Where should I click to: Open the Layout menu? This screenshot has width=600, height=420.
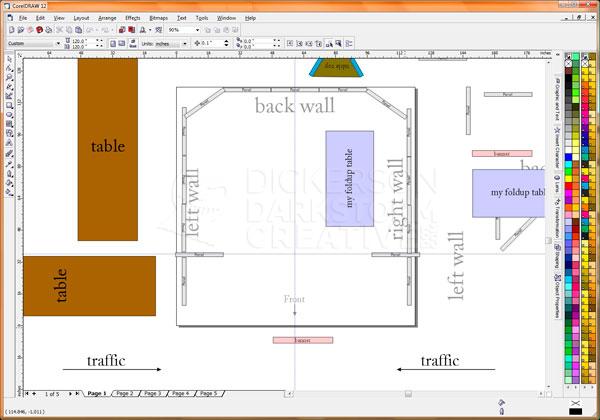(81, 18)
